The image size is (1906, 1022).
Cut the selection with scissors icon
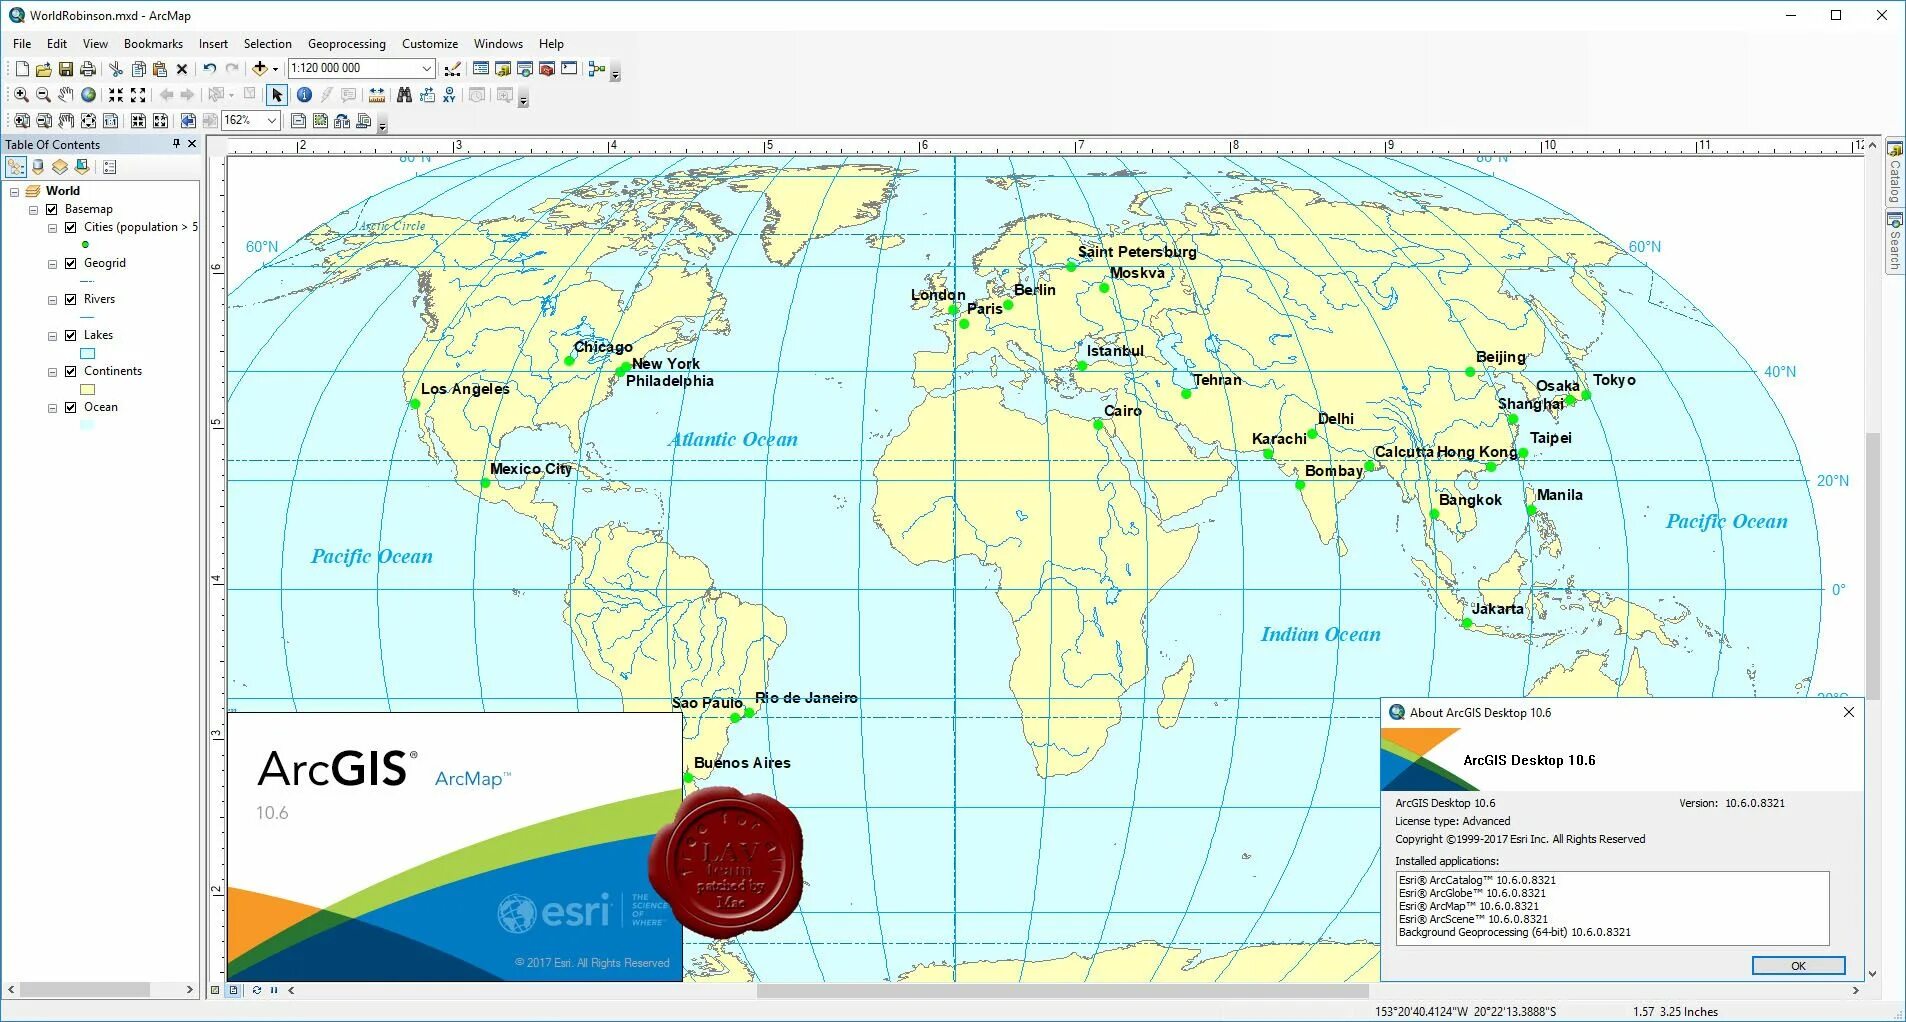[x=116, y=69]
